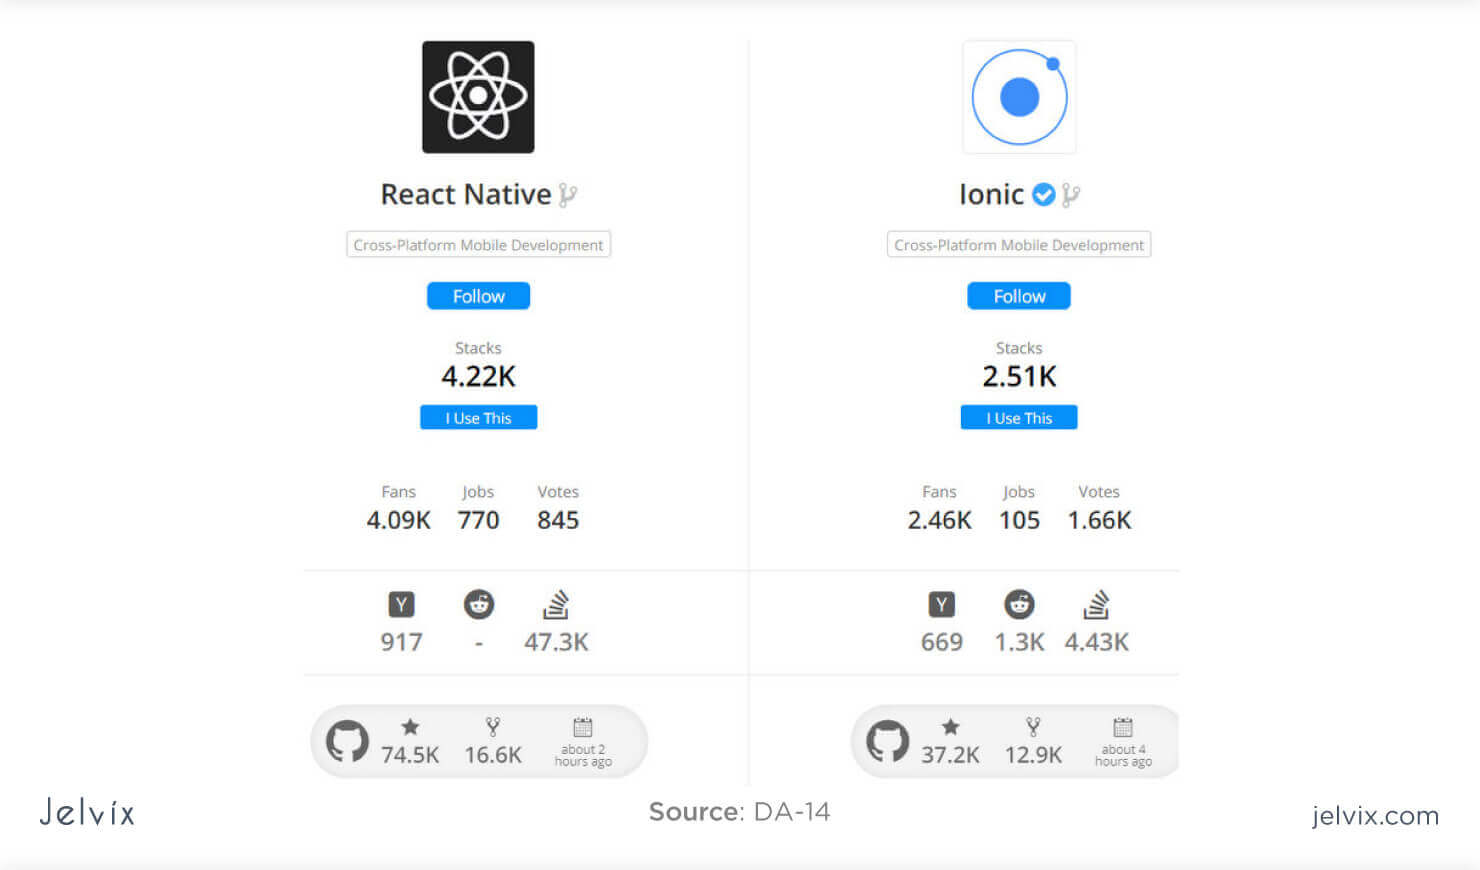This screenshot has width=1480, height=870.
Task: Open the GitHub octocat icon on React Native card
Action: coord(345,741)
